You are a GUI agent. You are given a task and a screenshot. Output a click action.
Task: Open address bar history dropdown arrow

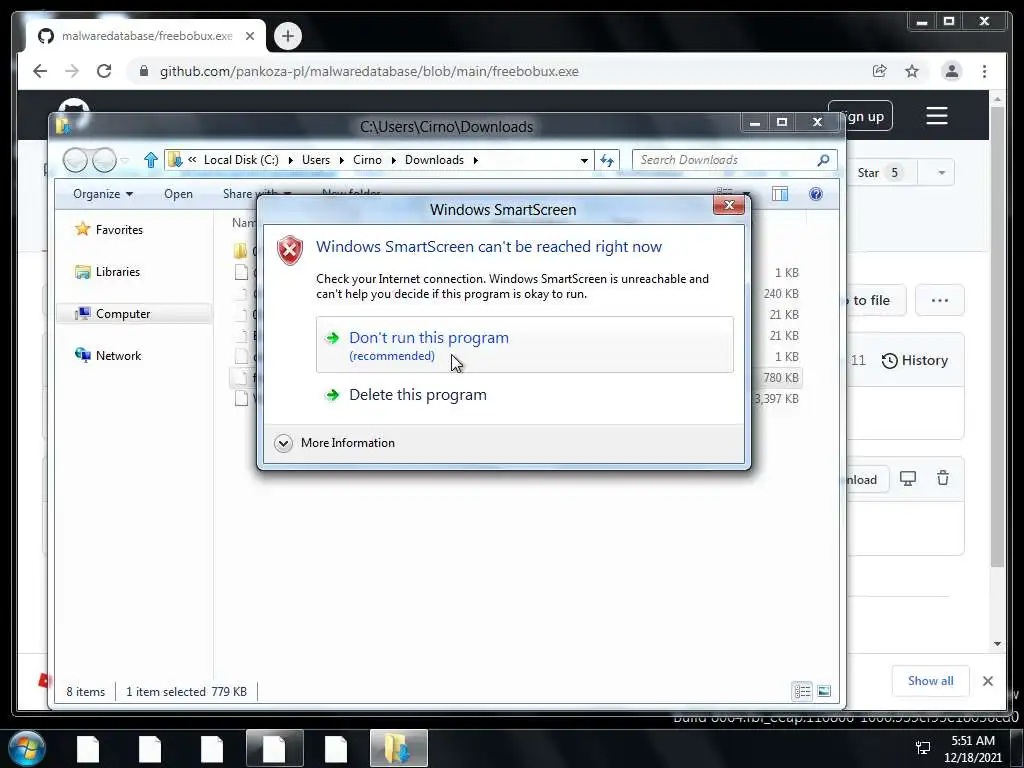[x=584, y=161]
